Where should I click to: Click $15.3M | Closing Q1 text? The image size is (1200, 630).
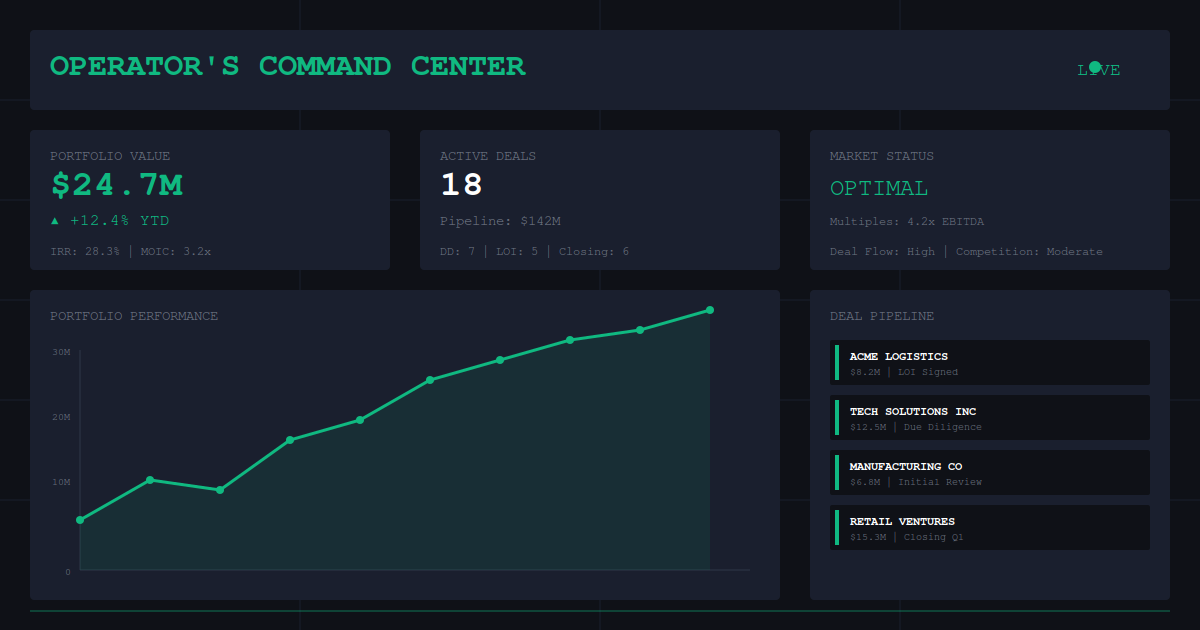point(907,537)
